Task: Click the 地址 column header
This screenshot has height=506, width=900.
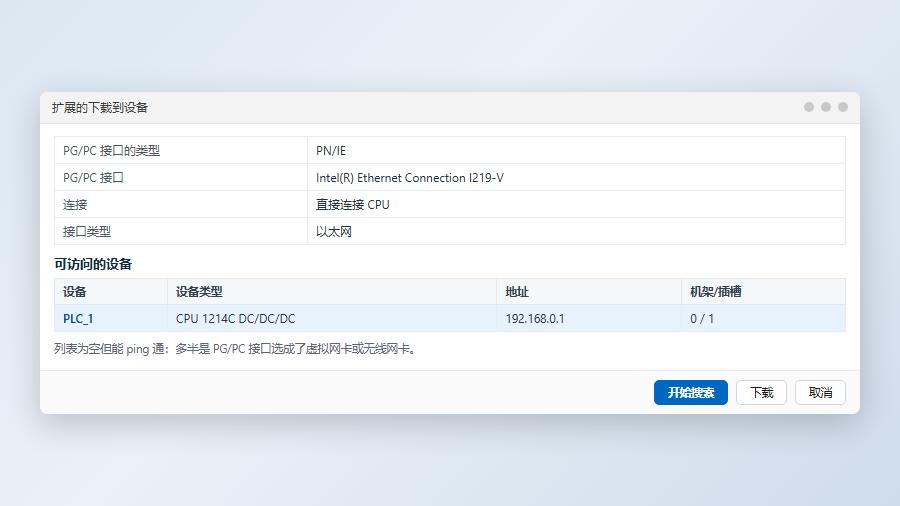Action: tap(589, 291)
